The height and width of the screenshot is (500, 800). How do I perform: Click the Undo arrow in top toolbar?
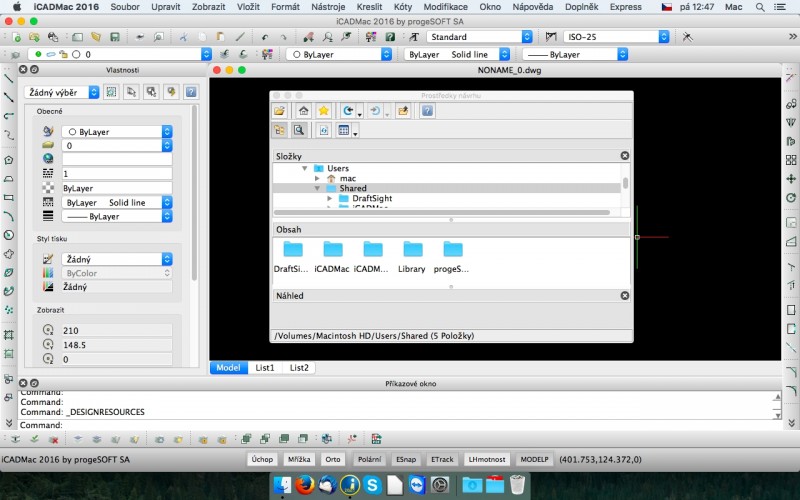click(264, 37)
